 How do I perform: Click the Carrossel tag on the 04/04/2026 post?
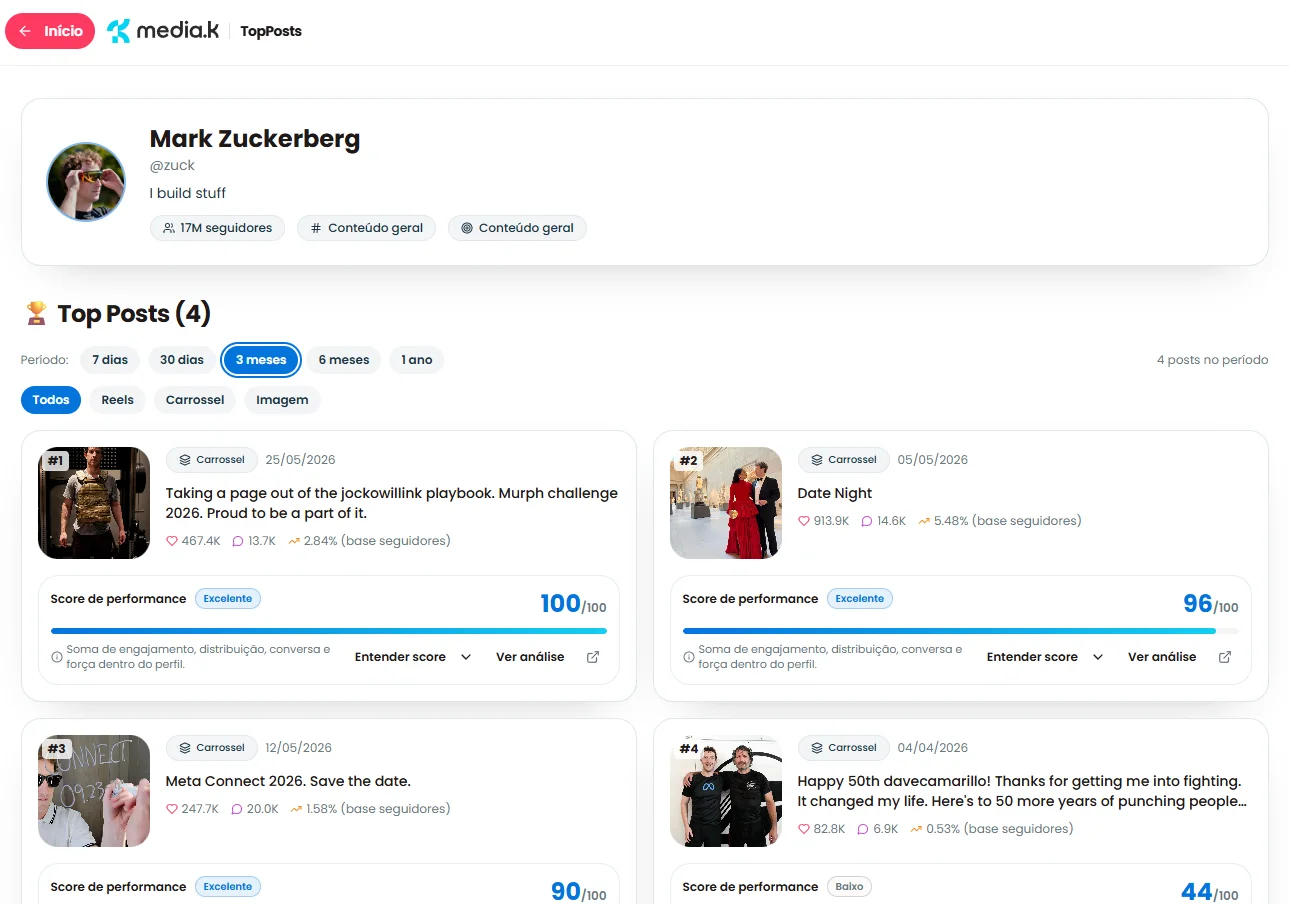(x=844, y=748)
